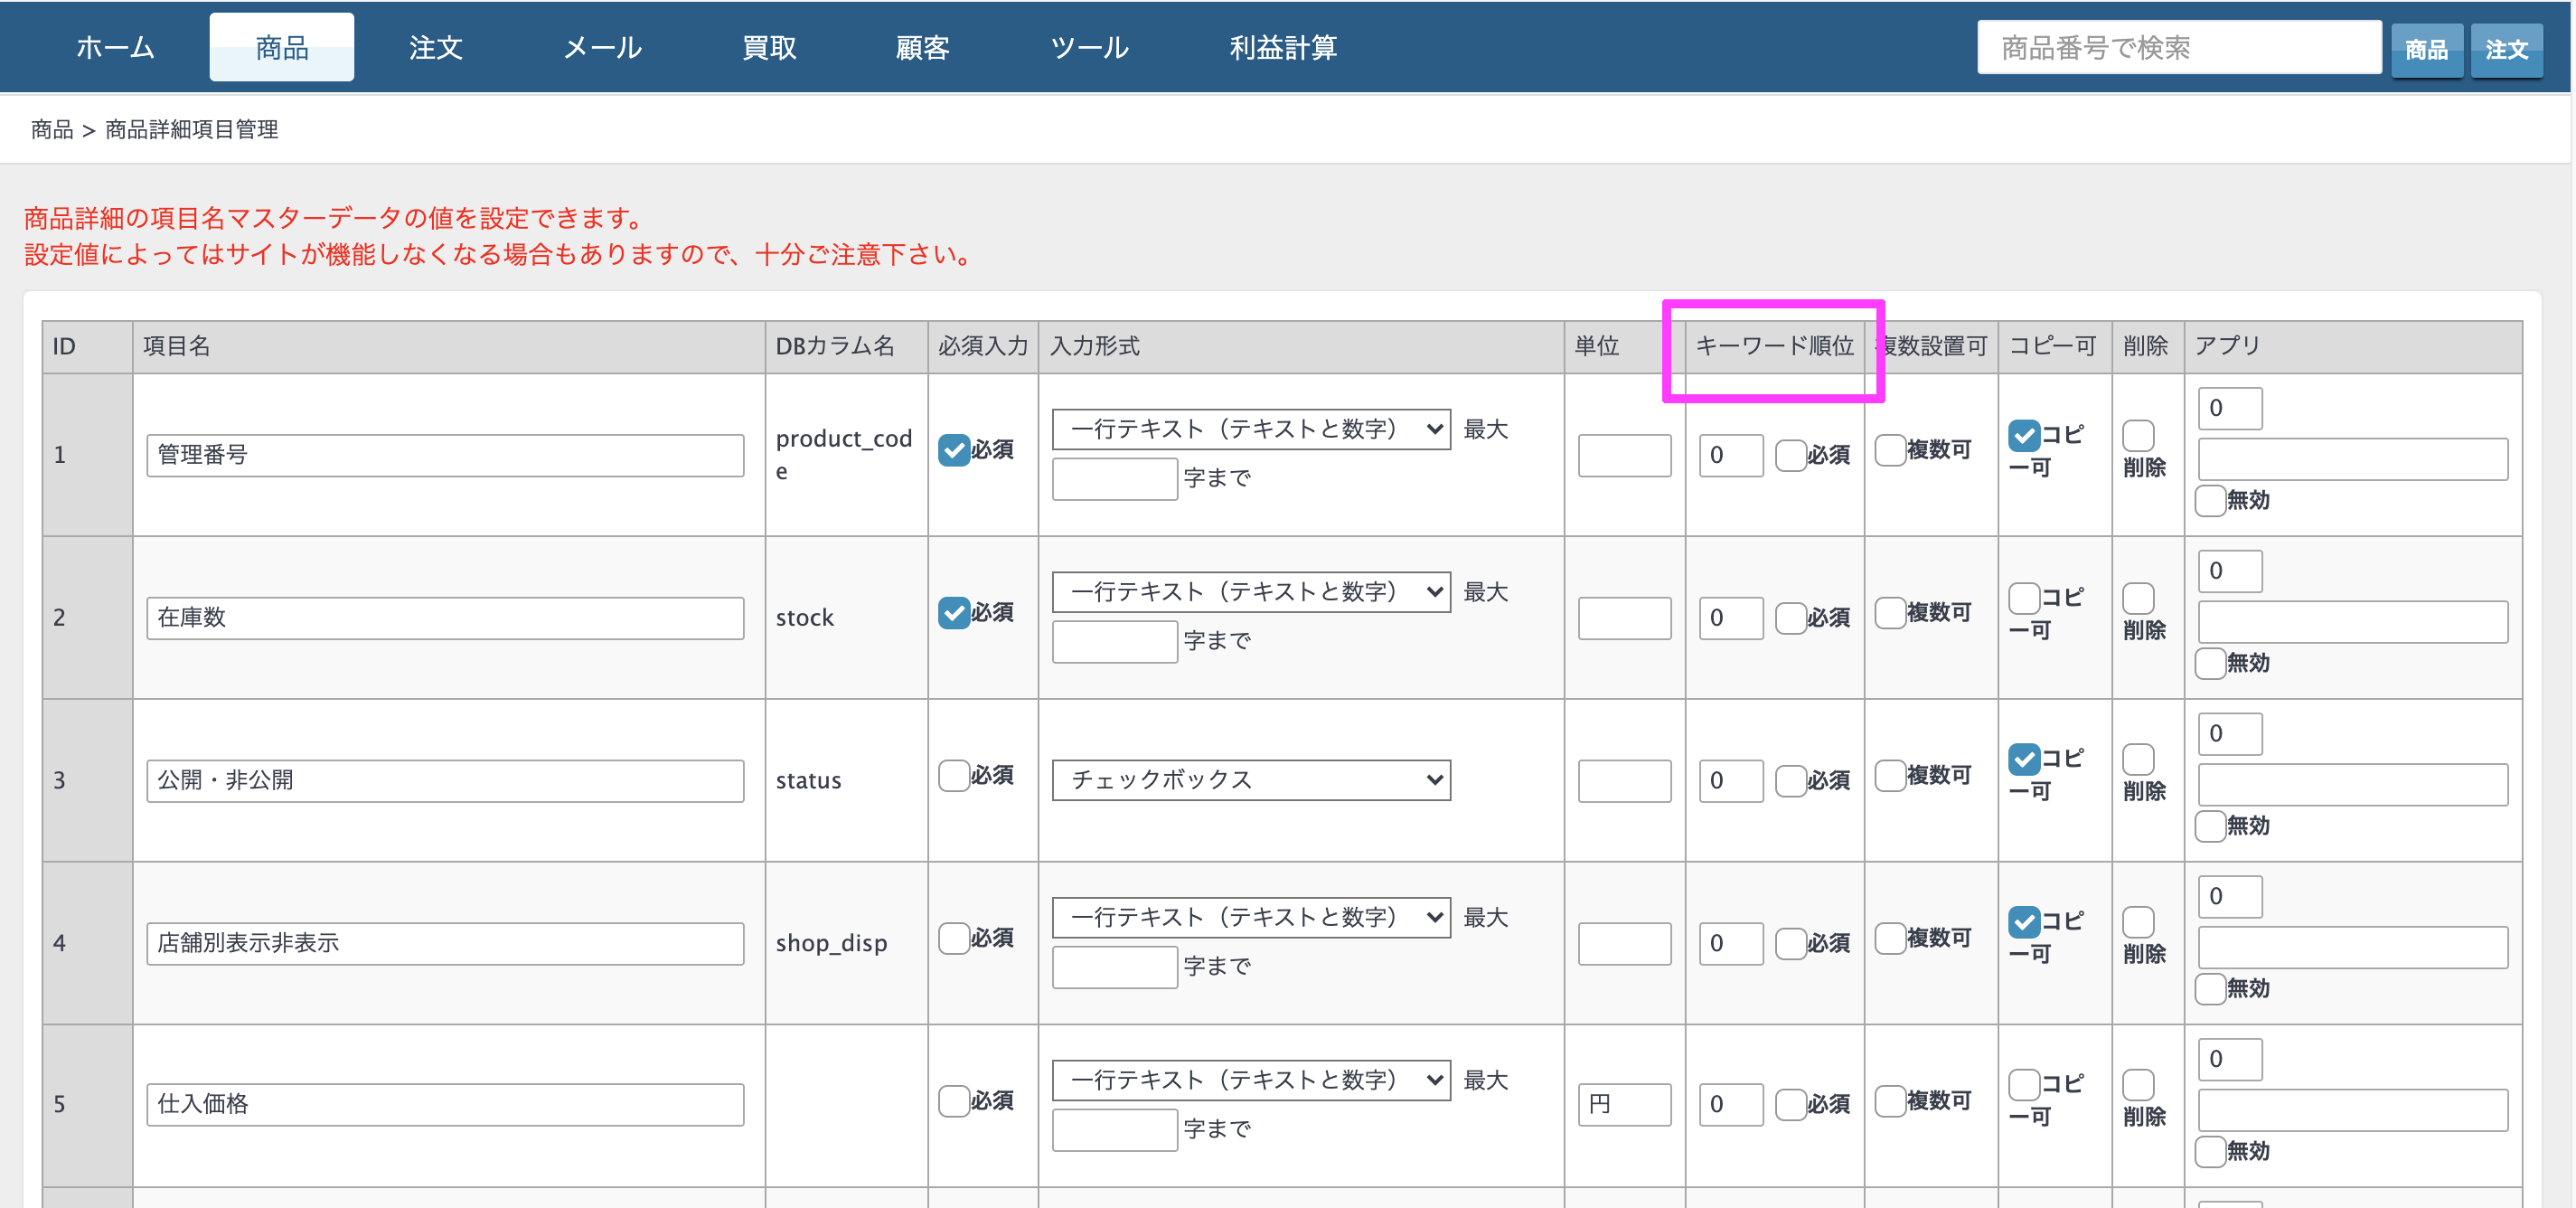Image resolution: width=2576 pixels, height=1208 pixels.
Task: Click the 仕入価格 item name field
Action: pyautogui.click(x=445, y=1104)
